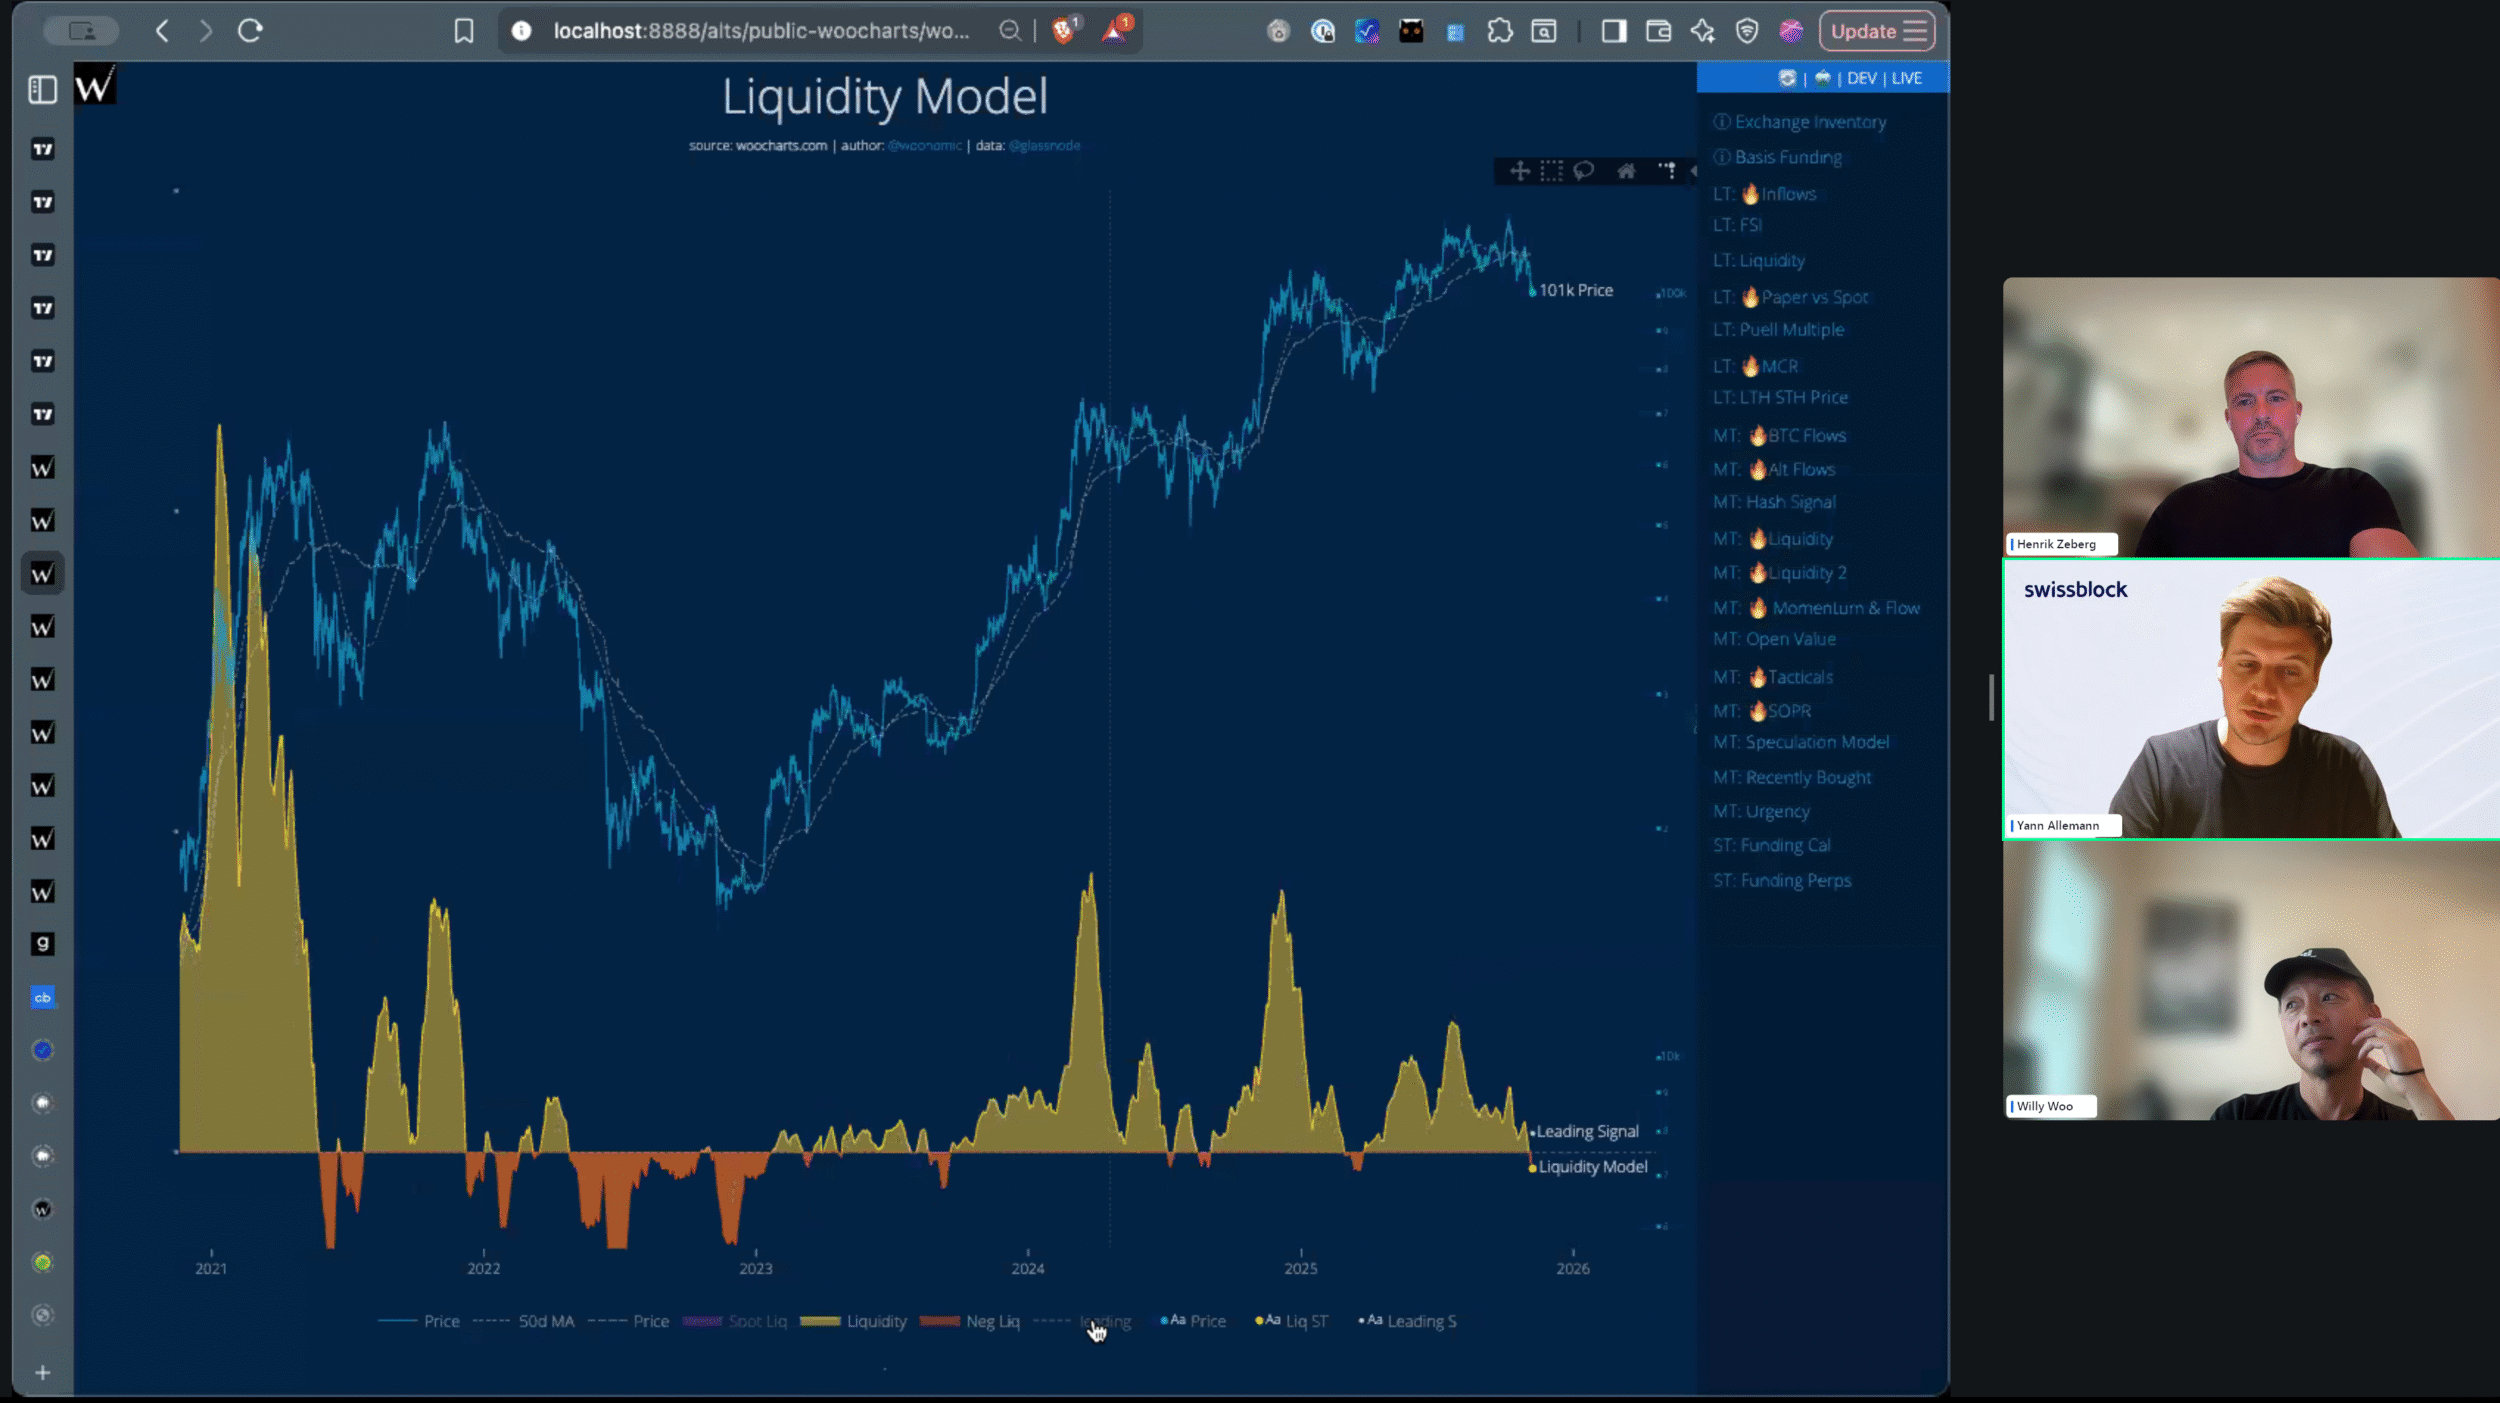Toggle the browser sidebar panel icon
The width and height of the screenshot is (2500, 1403).
42,90
